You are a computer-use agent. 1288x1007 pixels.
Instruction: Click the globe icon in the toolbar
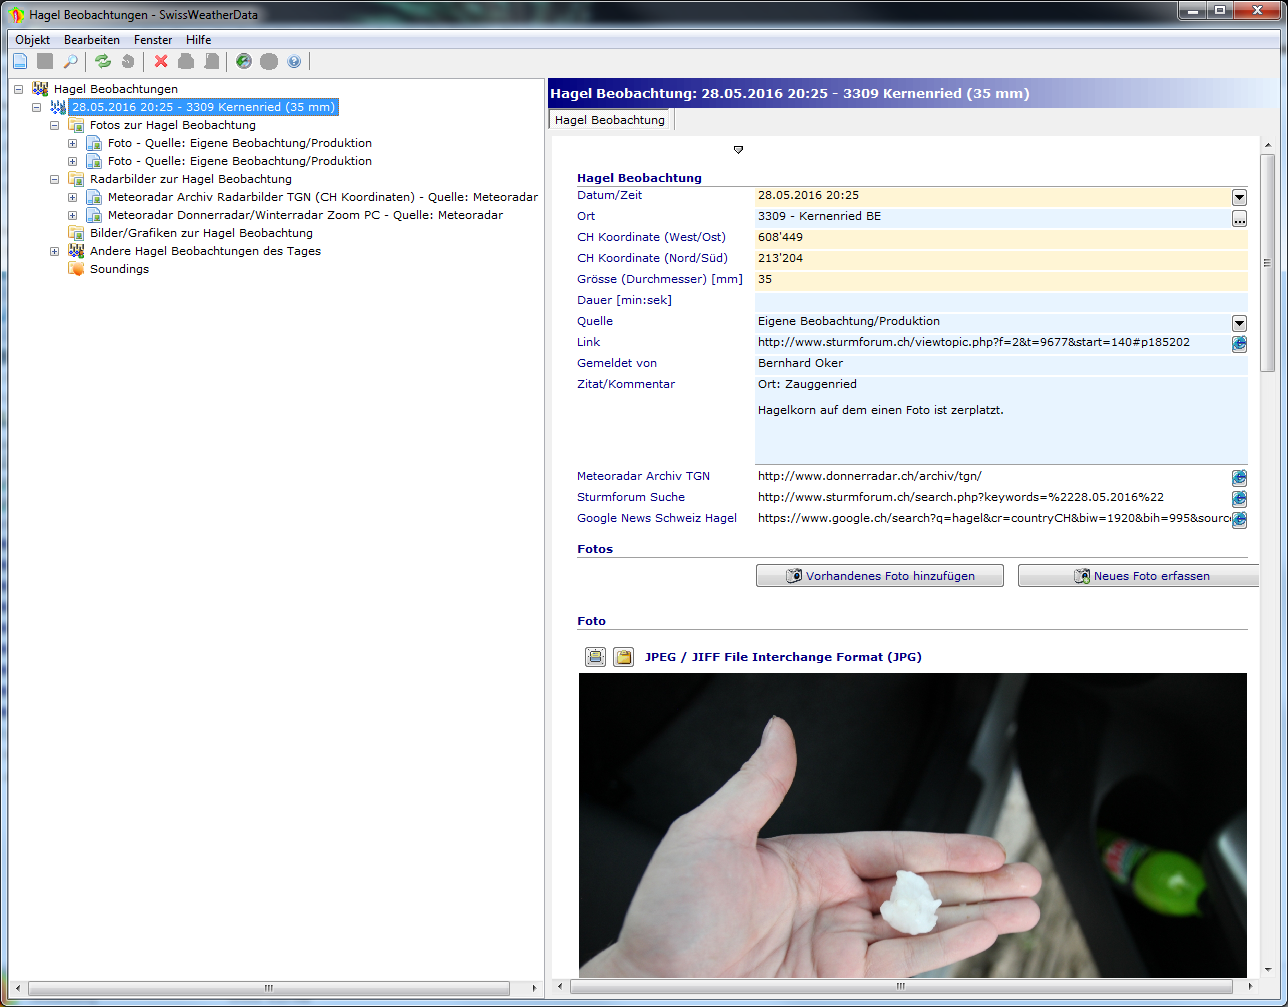tap(243, 62)
